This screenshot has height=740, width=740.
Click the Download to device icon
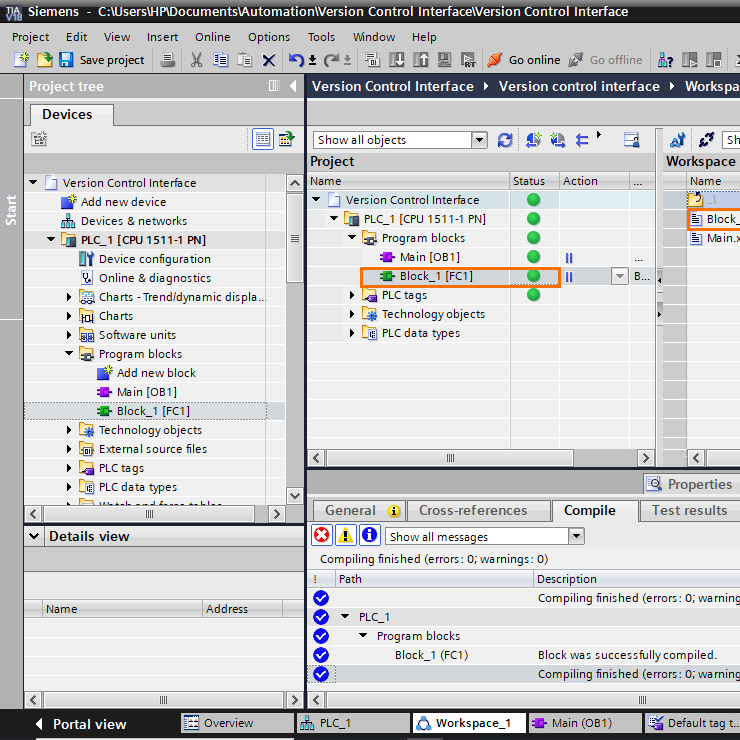(396, 60)
